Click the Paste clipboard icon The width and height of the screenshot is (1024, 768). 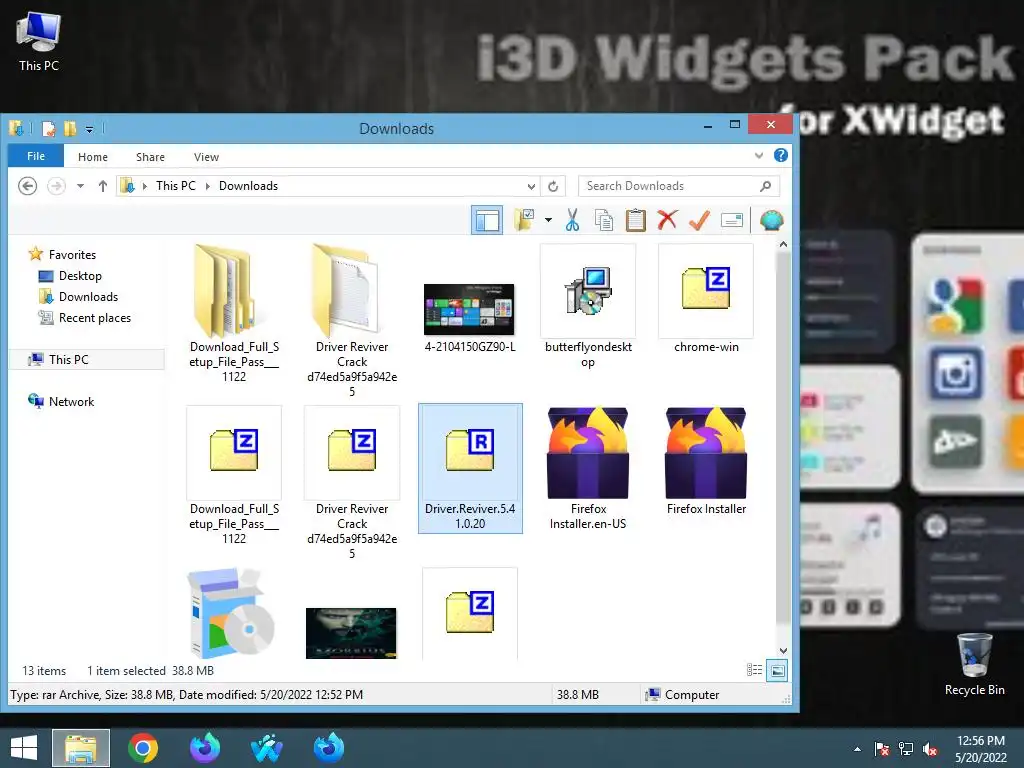[x=635, y=220]
